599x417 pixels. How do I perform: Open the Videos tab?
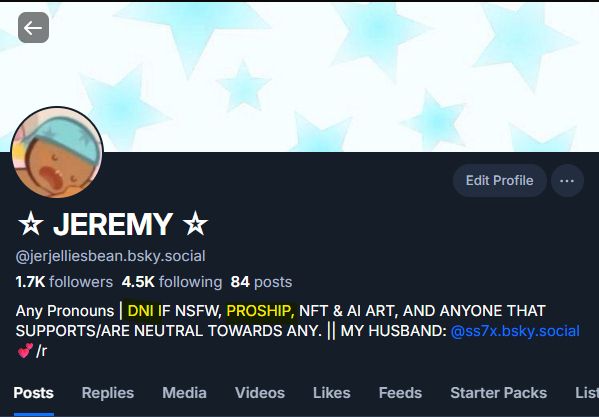pos(260,393)
